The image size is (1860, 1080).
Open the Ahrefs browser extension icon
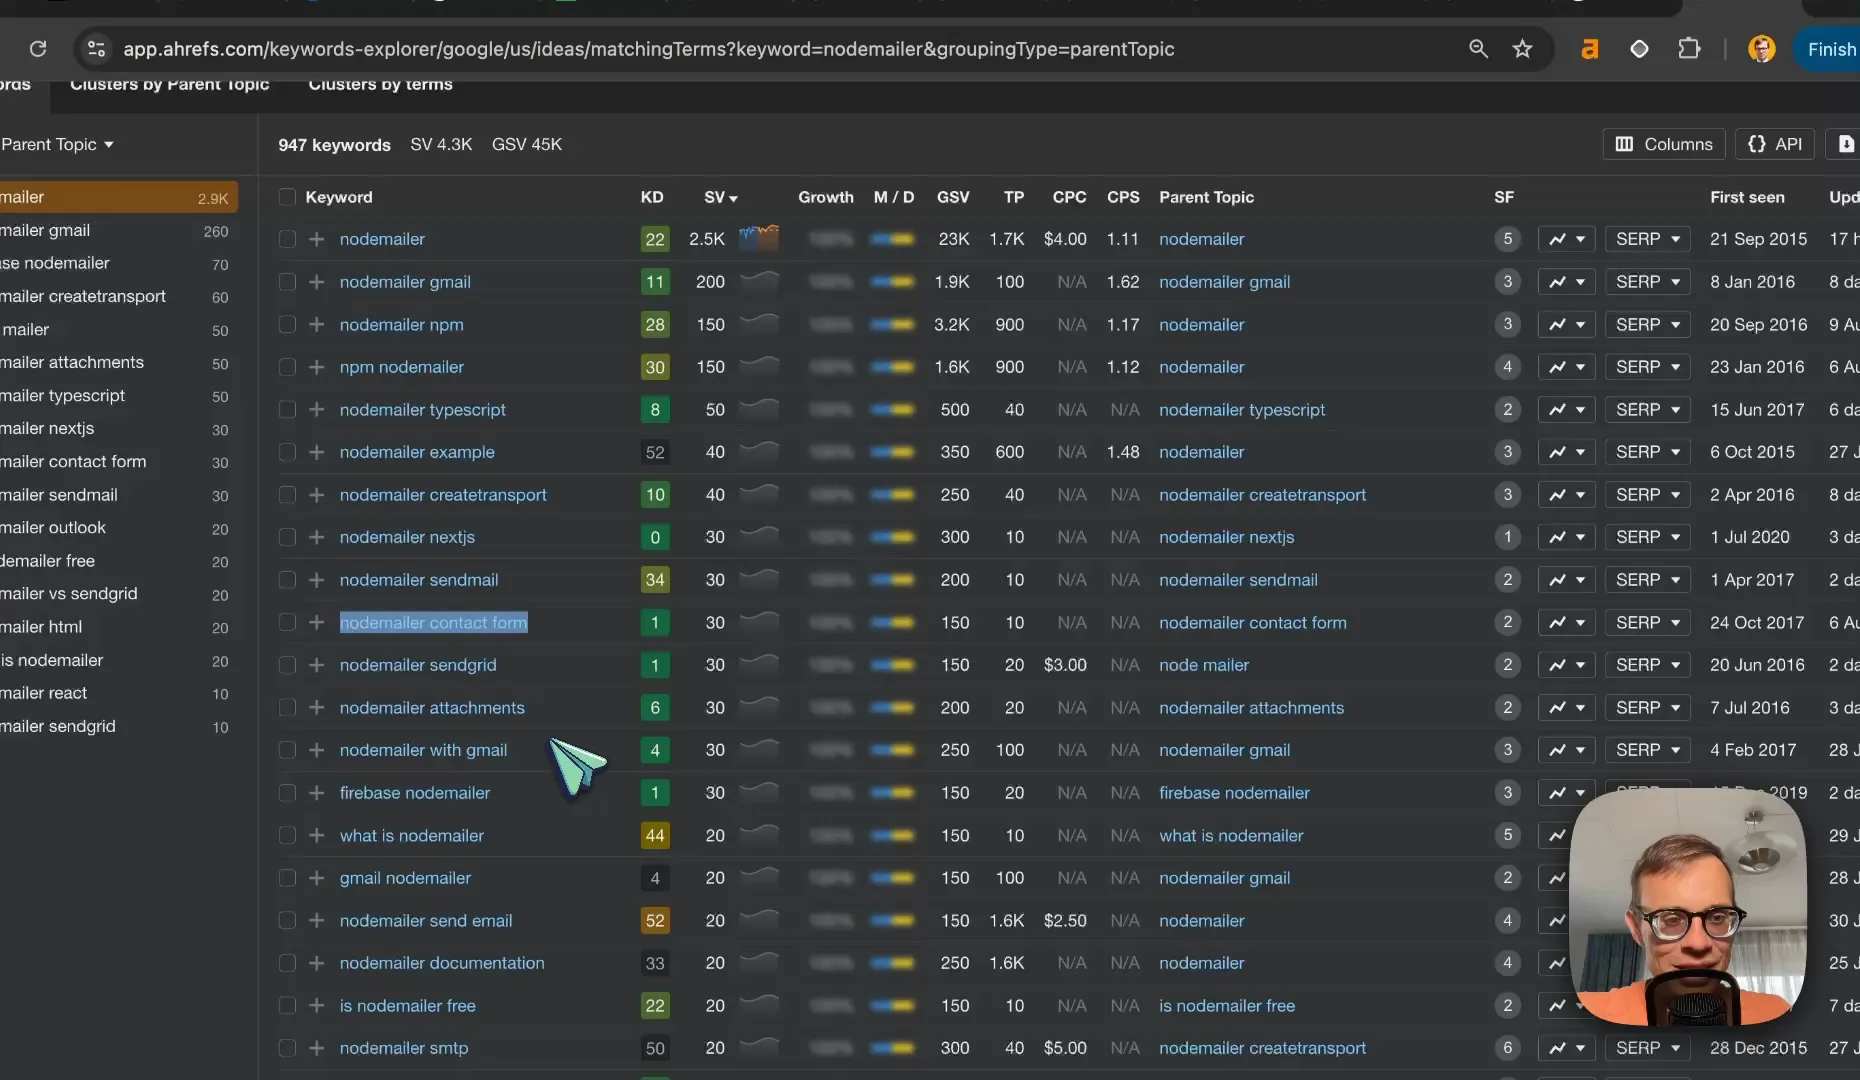pos(1589,49)
